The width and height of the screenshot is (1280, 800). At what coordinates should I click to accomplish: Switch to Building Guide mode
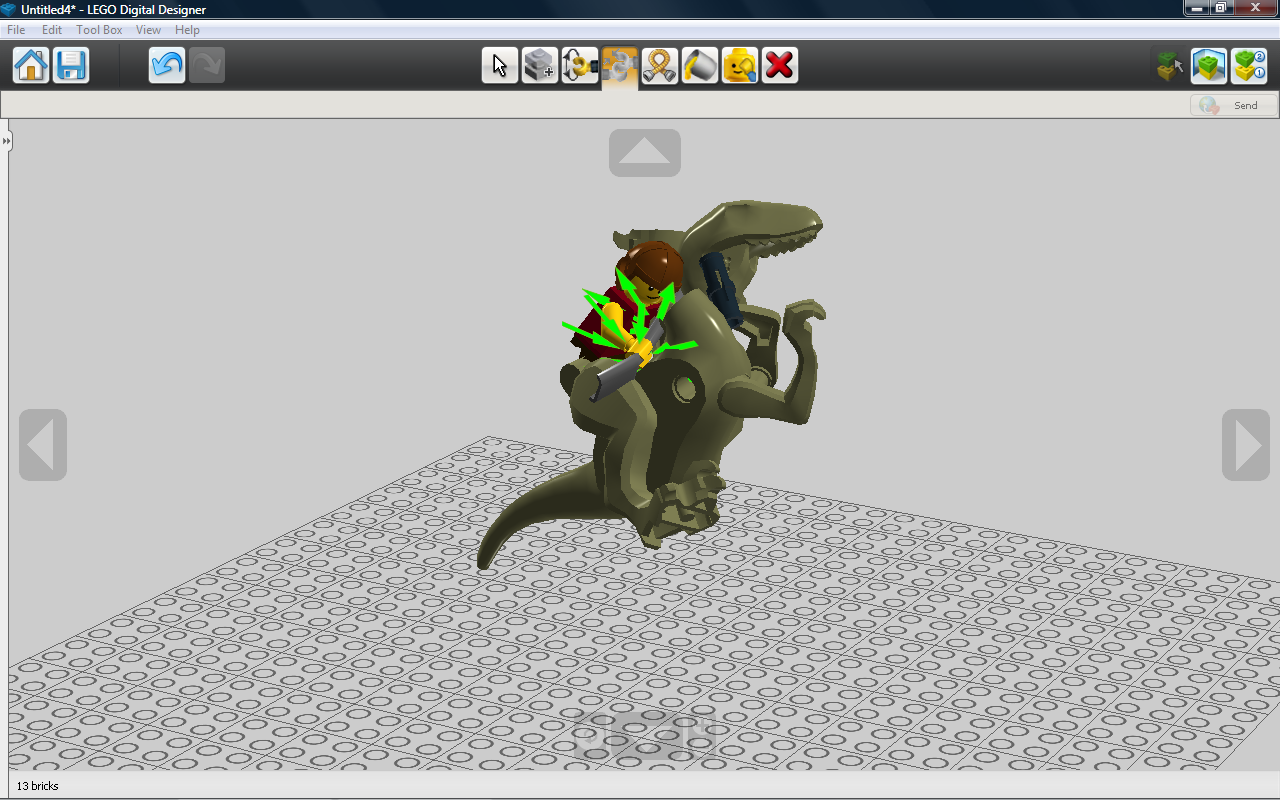tap(1249, 66)
